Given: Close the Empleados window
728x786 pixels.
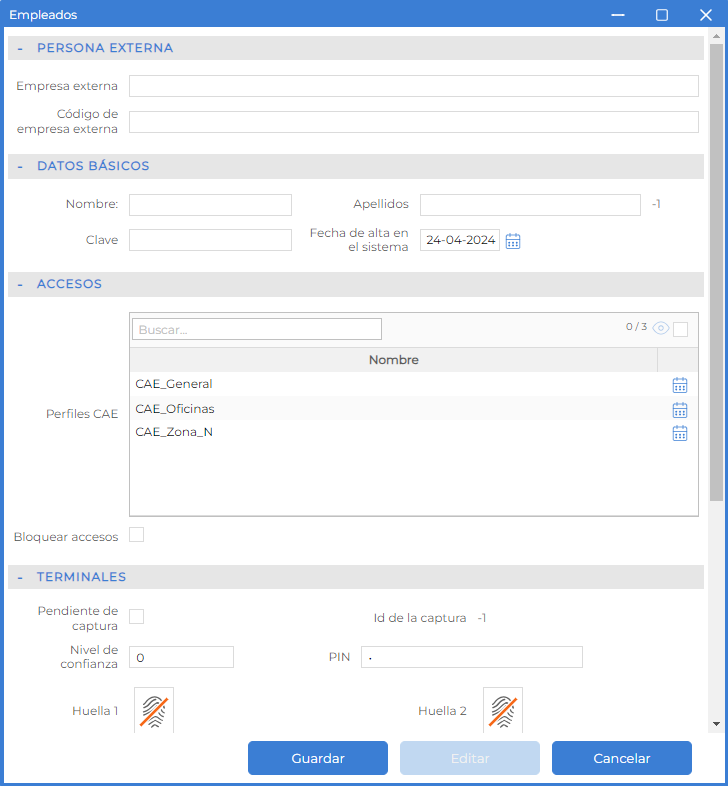Looking at the screenshot, I should 705,15.
